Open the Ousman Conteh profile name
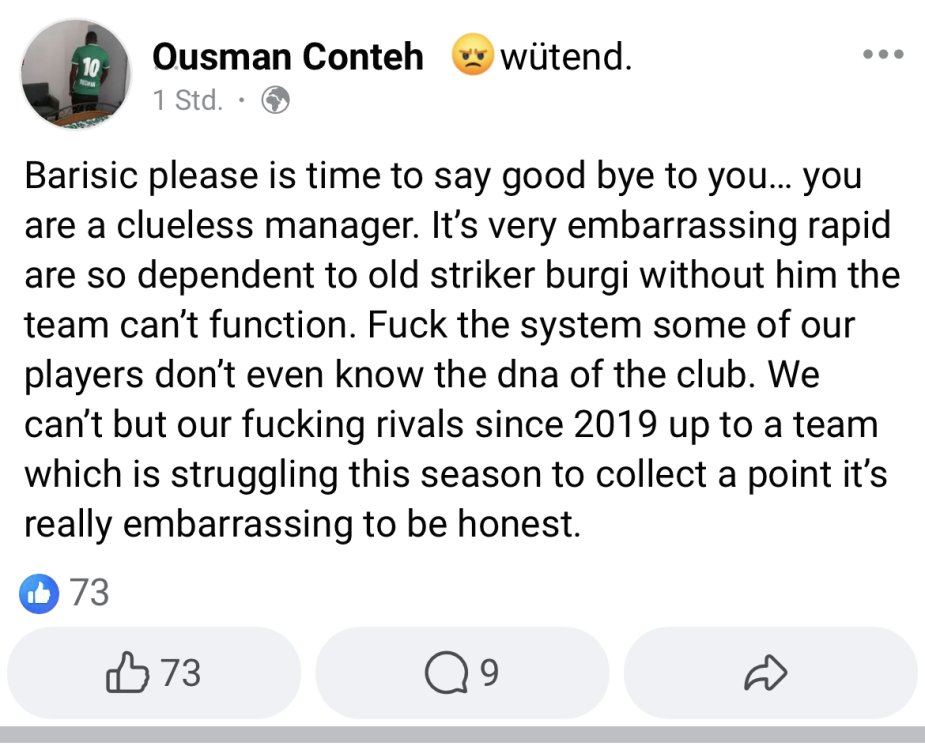Viewport: 925px width, 750px height. point(287,59)
